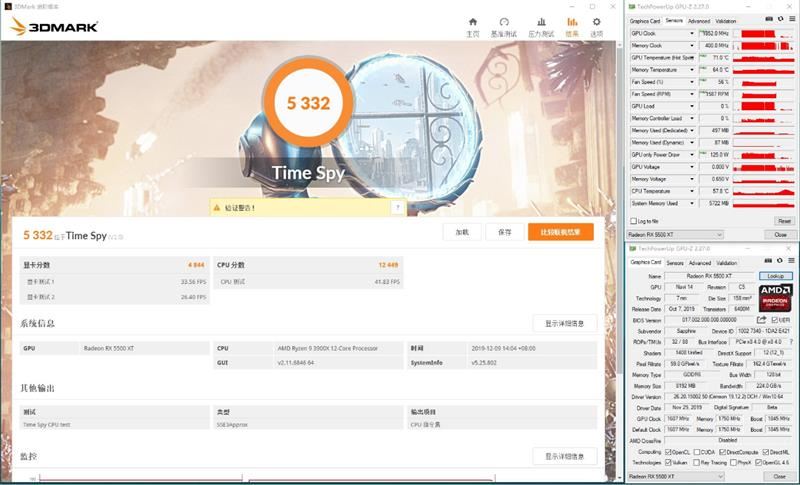The width and height of the screenshot is (800, 485).
Task: Click the orange 比较联机结果 button
Action: click(x=561, y=232)
